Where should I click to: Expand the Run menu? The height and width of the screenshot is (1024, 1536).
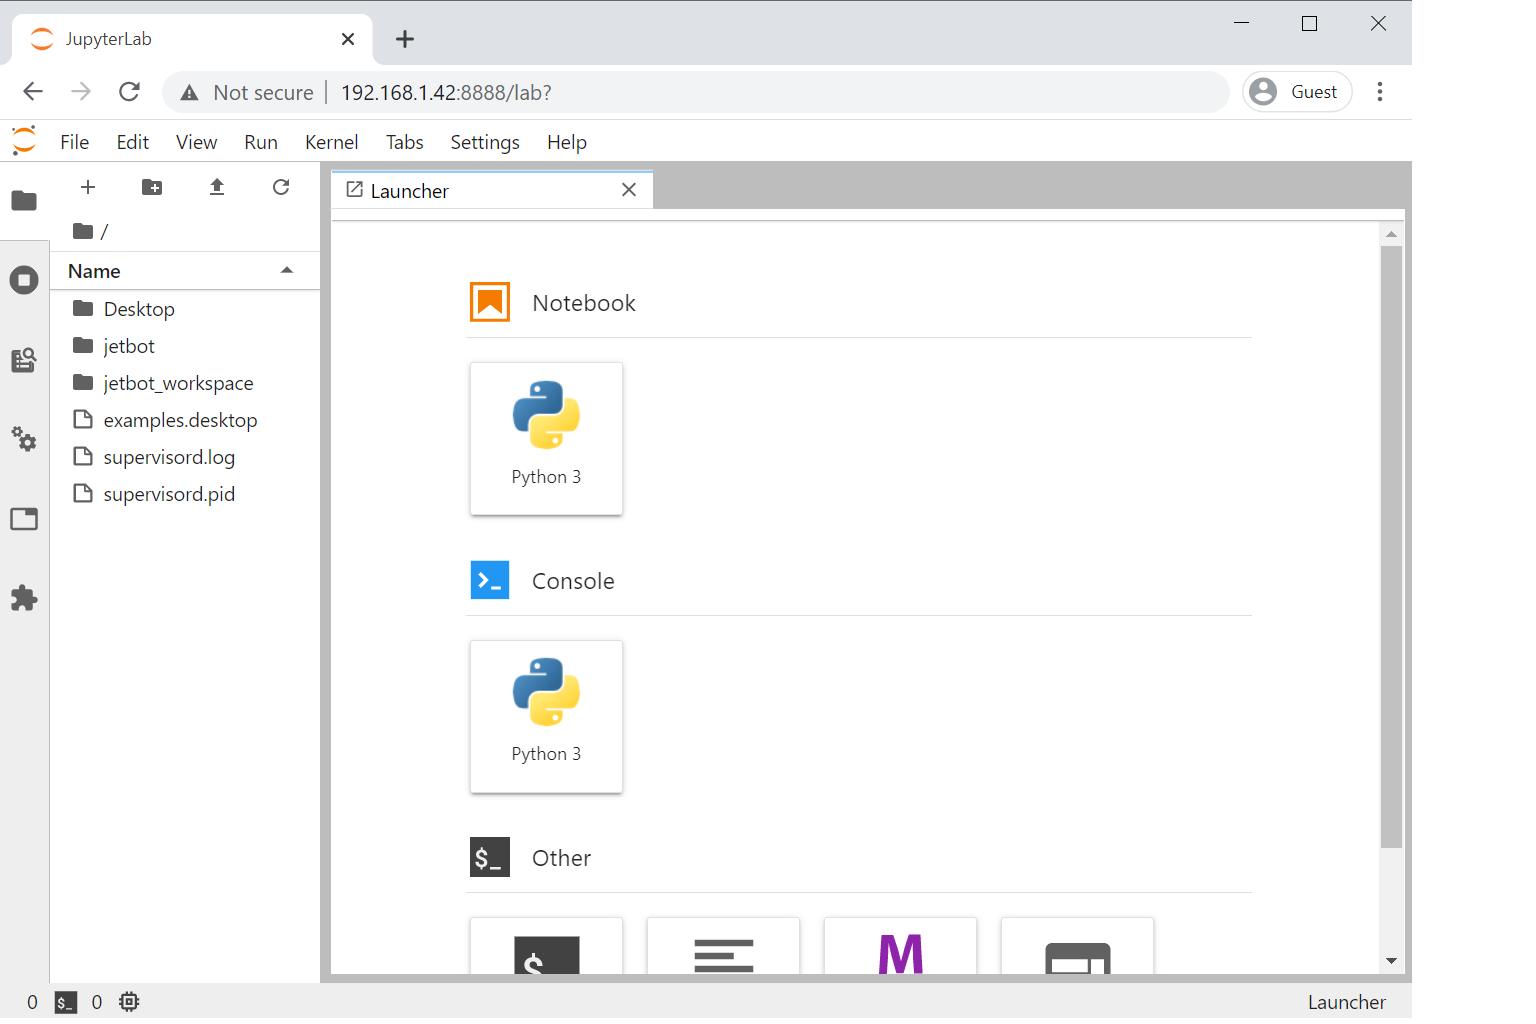point(260,142)
